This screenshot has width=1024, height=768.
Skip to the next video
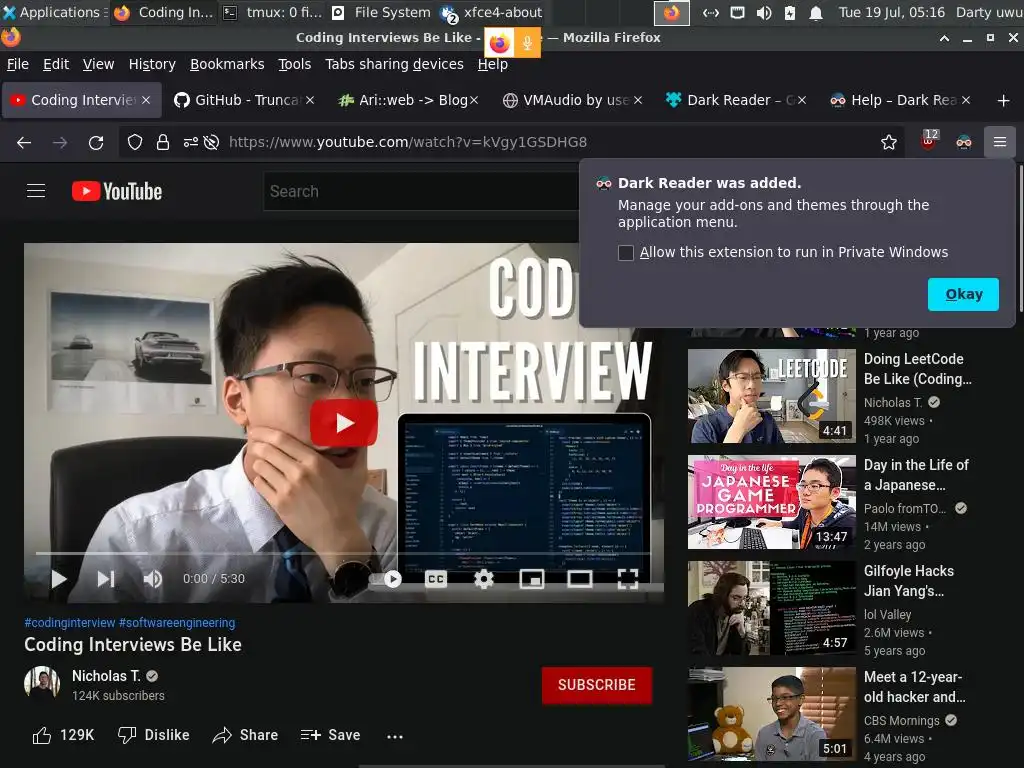pyautogui.click(x=106, y=579)
